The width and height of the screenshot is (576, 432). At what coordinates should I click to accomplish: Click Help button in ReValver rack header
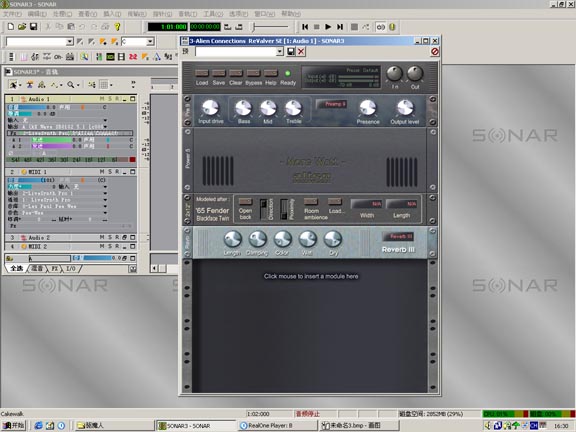click(271, 73)
